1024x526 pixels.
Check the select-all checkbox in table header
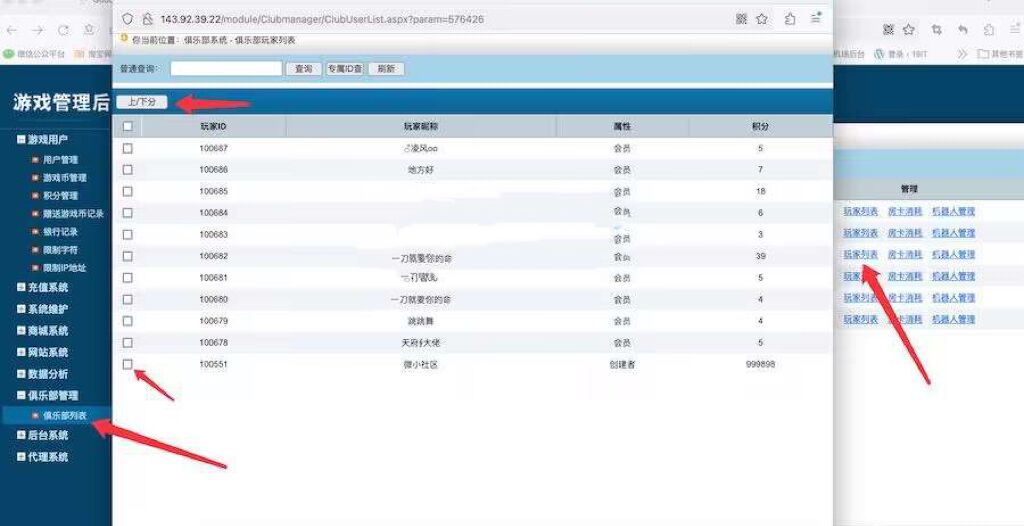pyautogui.click(x=127, y=127)
